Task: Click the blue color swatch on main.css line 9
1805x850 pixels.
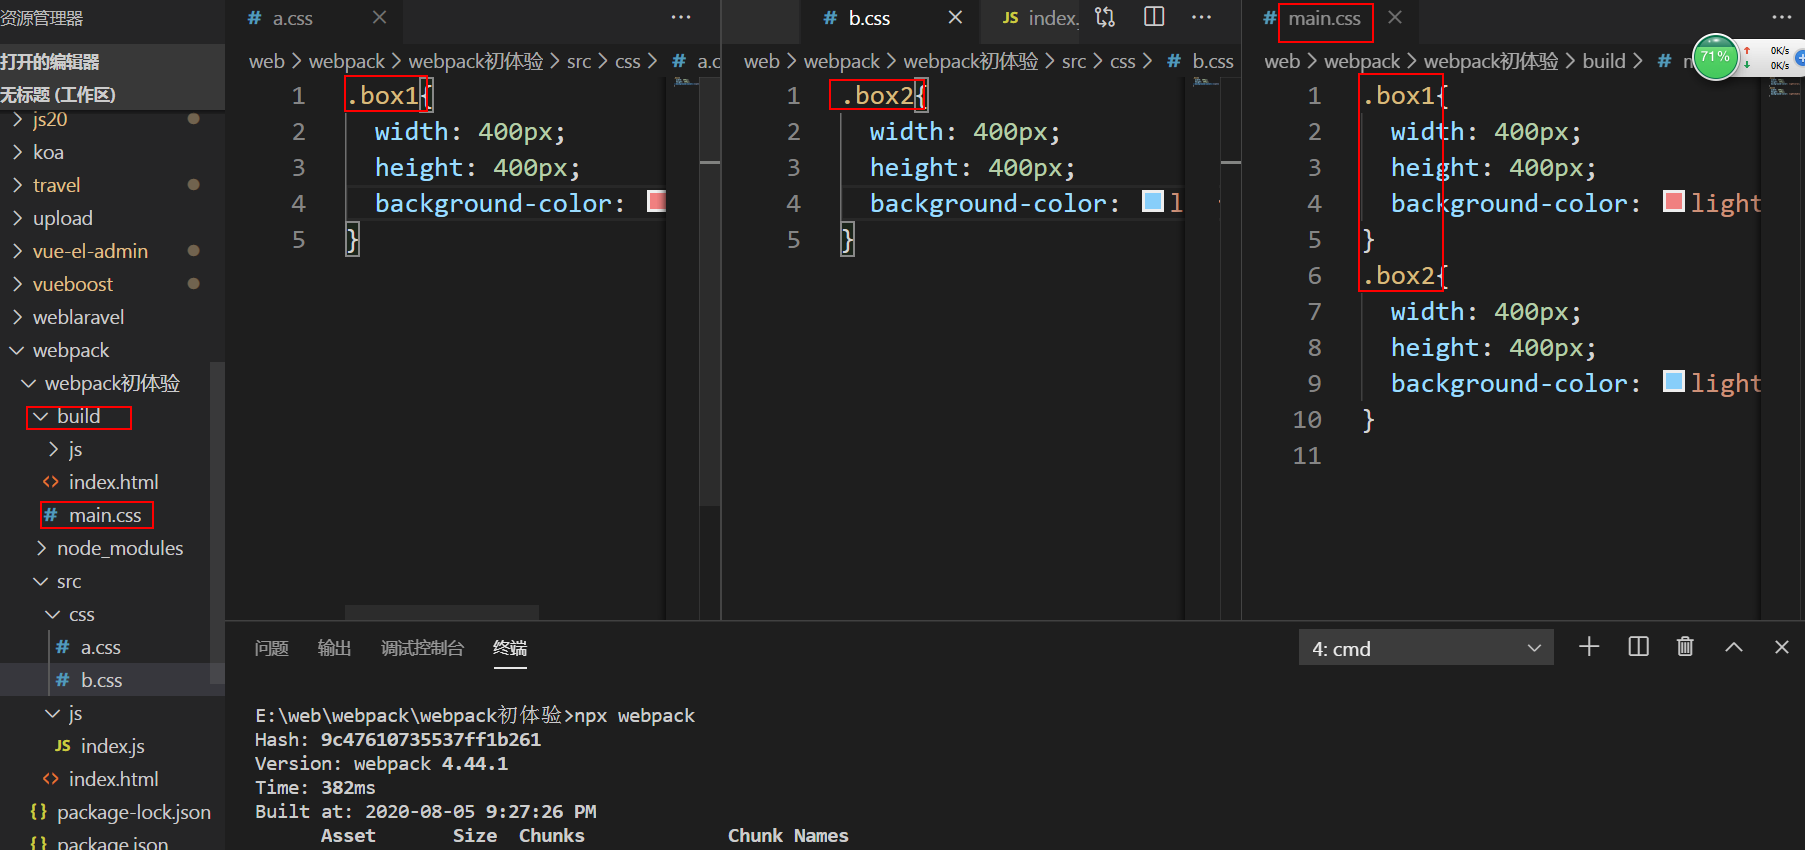Action: point(1673,381)
